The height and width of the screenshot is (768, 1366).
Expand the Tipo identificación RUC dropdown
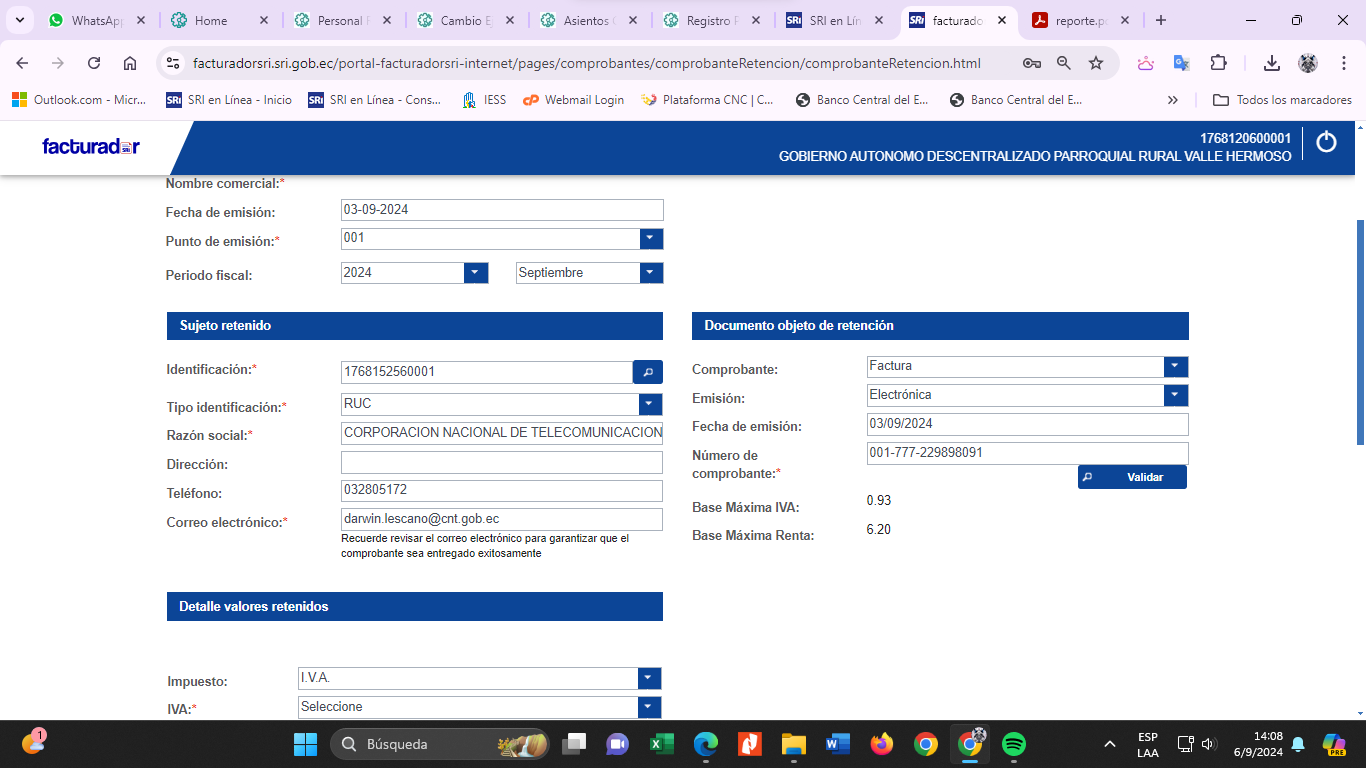(x=651, y=404)
